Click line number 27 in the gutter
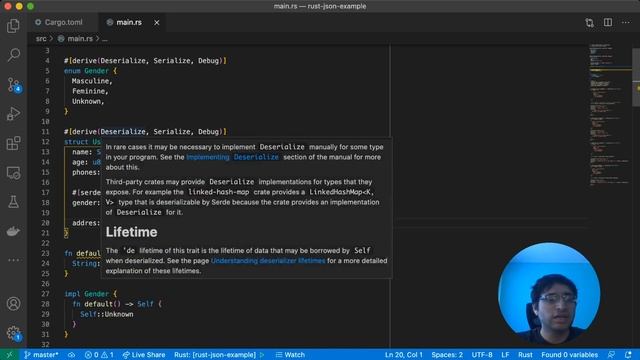Viewport: 640px width, 360px height. (45, 294)
